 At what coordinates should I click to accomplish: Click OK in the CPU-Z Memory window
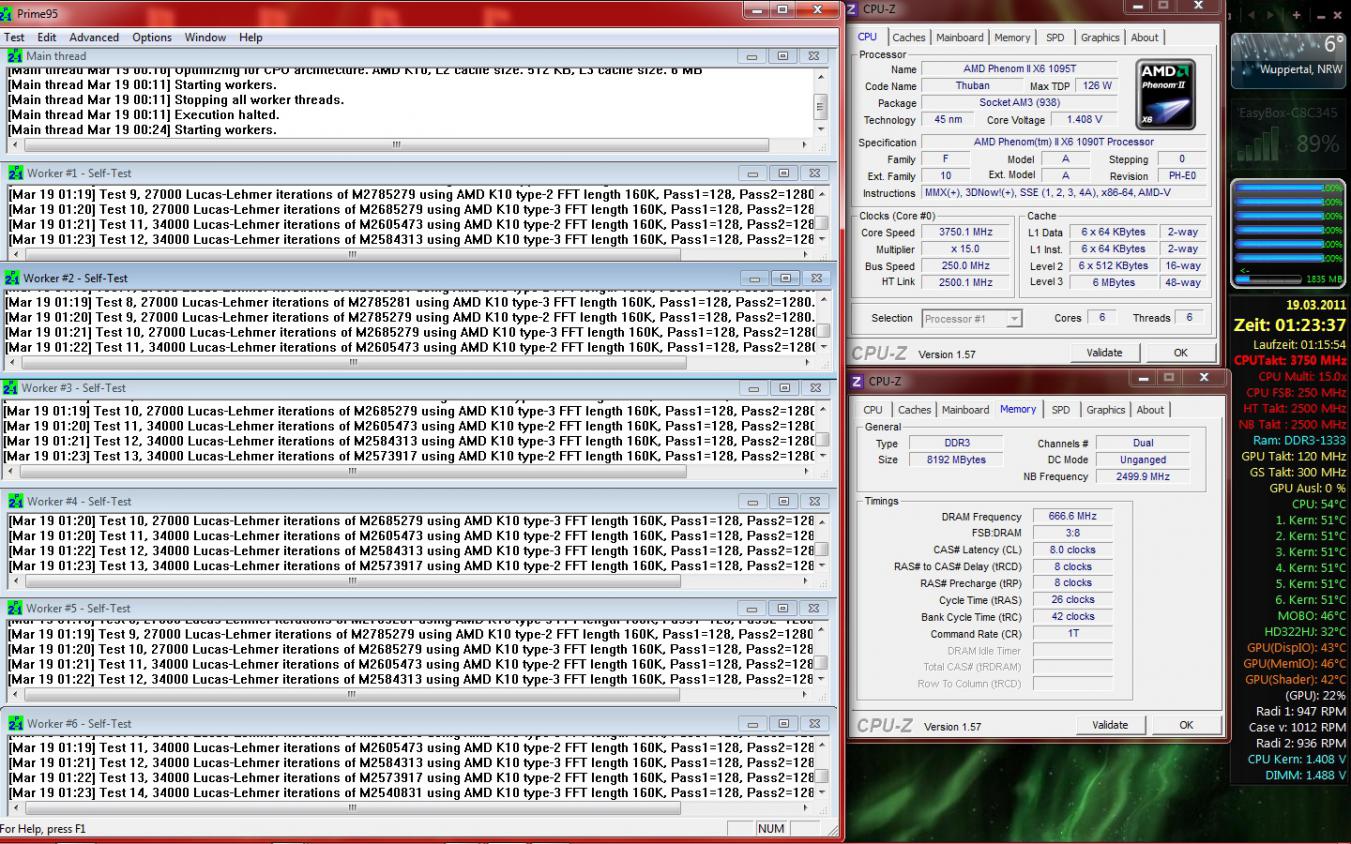tap(1186, 725)
